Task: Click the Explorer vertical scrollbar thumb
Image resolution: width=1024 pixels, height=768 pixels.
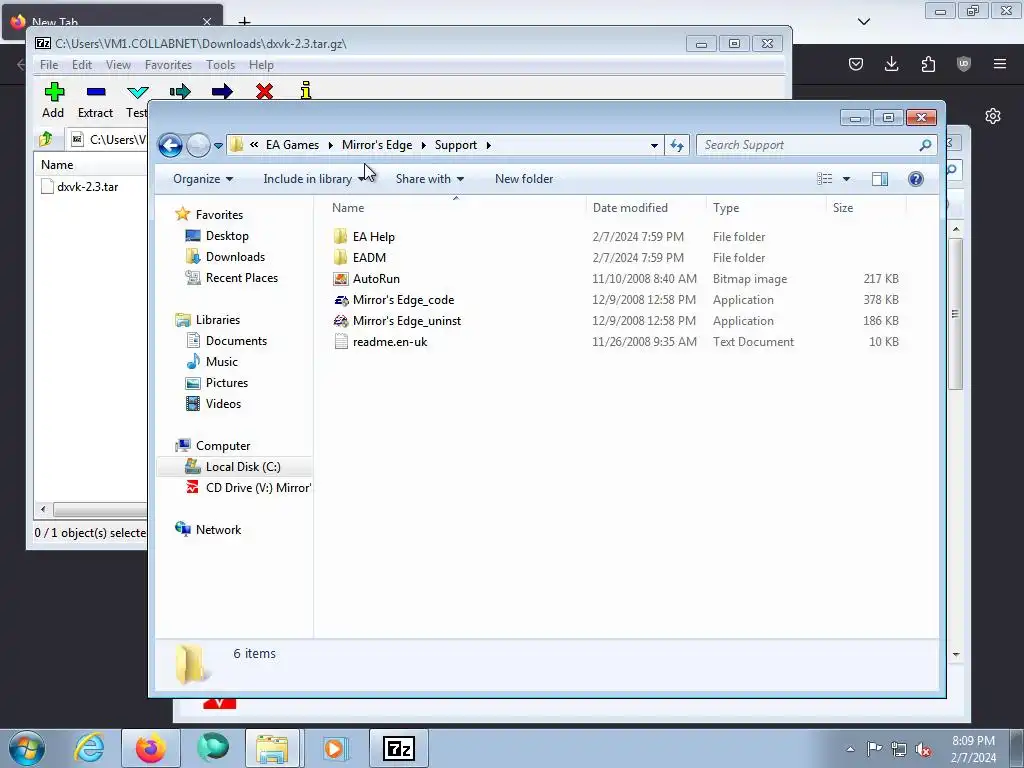Action: pyautogui.click(x=955, y=314)
